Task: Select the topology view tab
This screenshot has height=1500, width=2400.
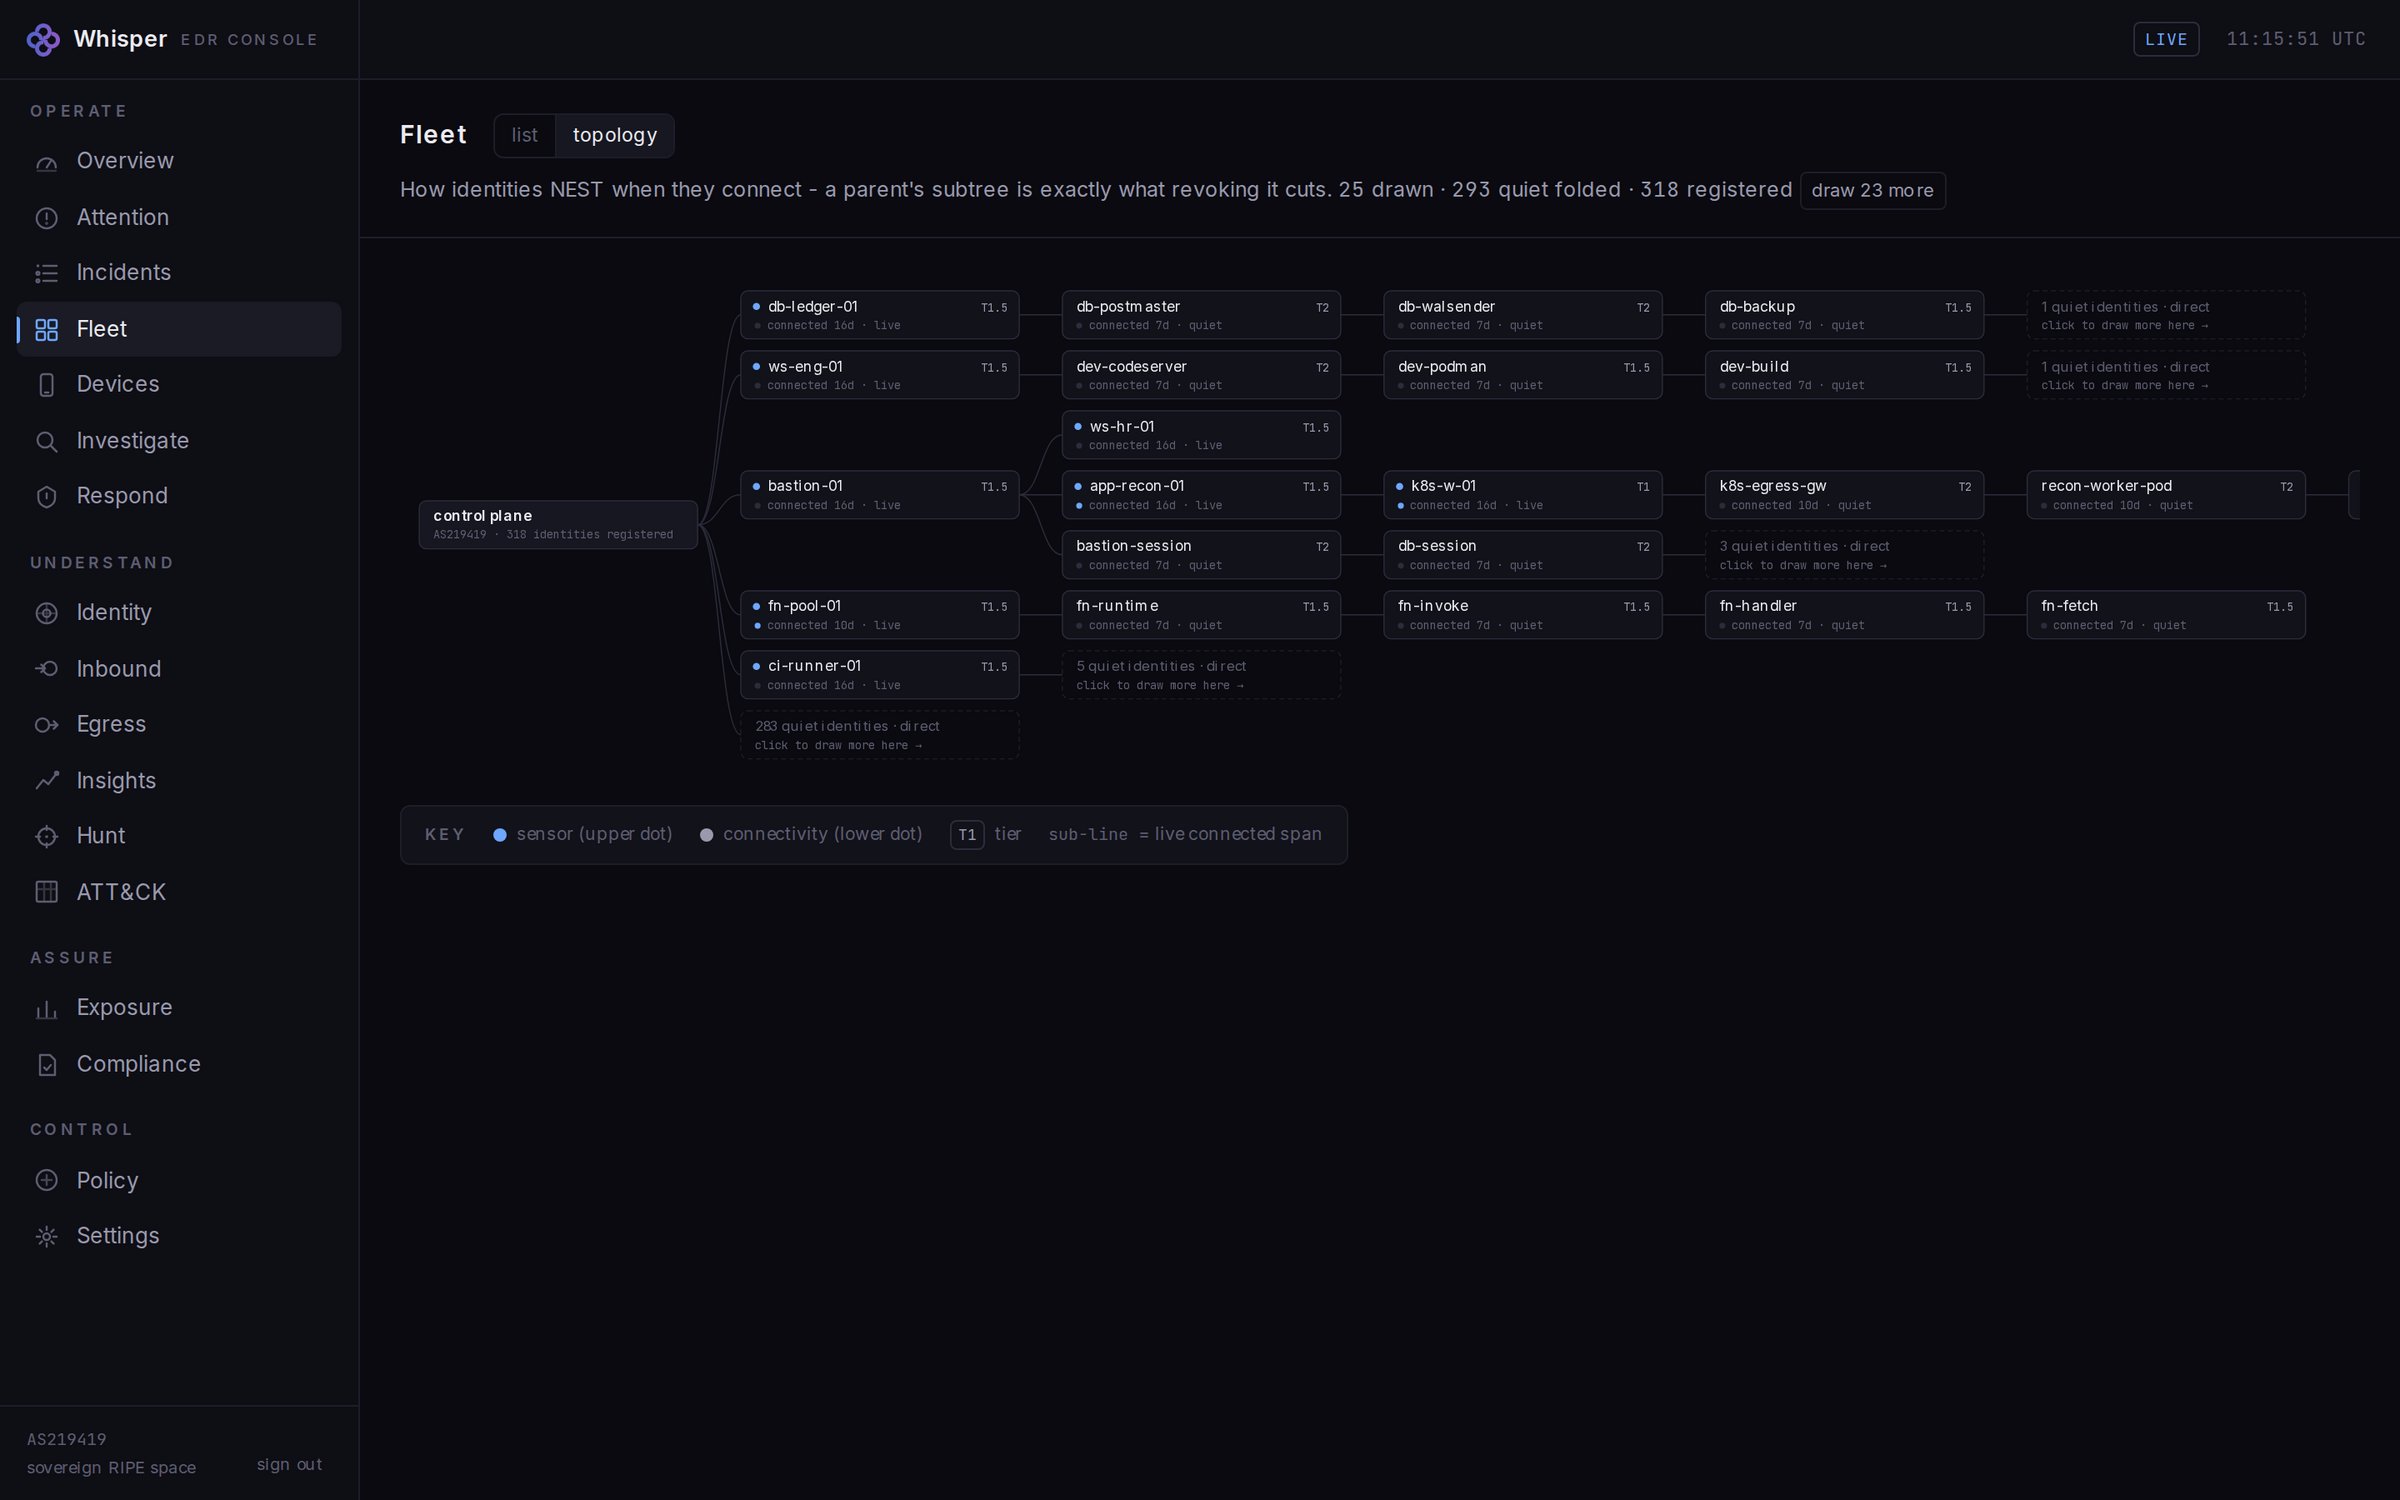Action: (614, 135)
